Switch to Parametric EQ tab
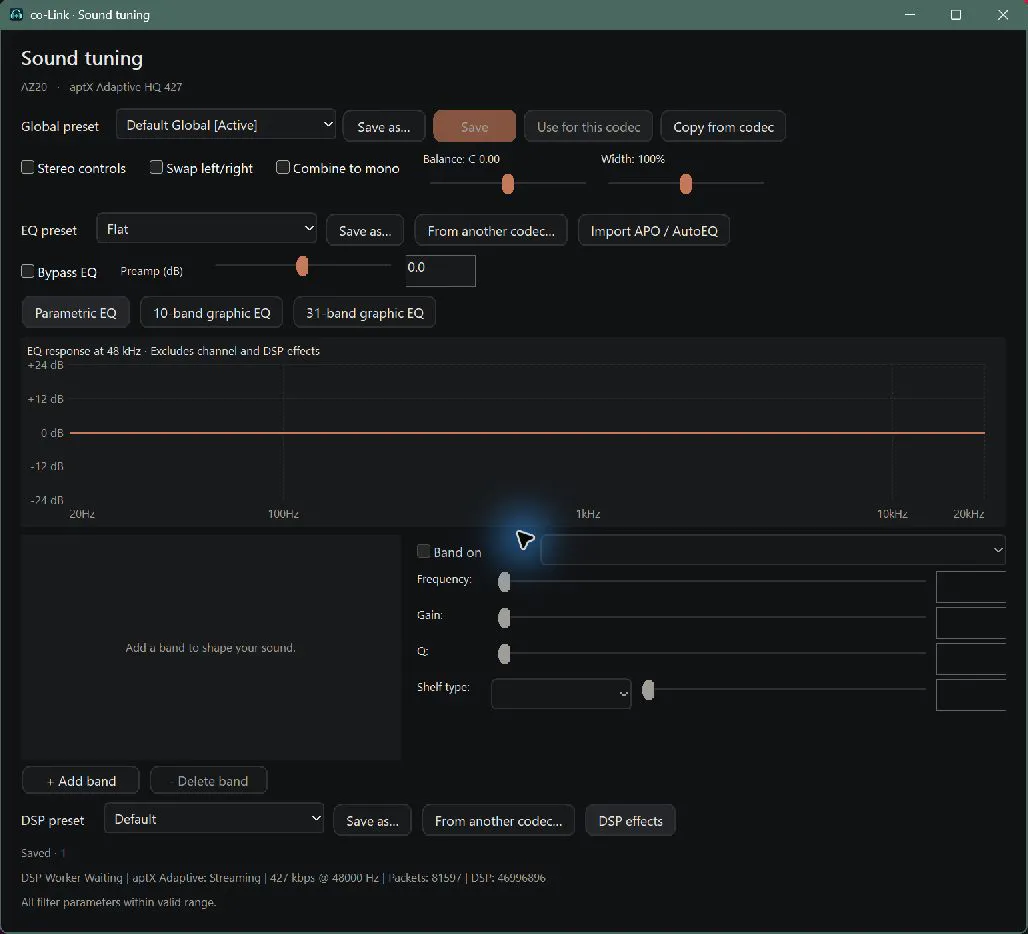 click(76, 313)
